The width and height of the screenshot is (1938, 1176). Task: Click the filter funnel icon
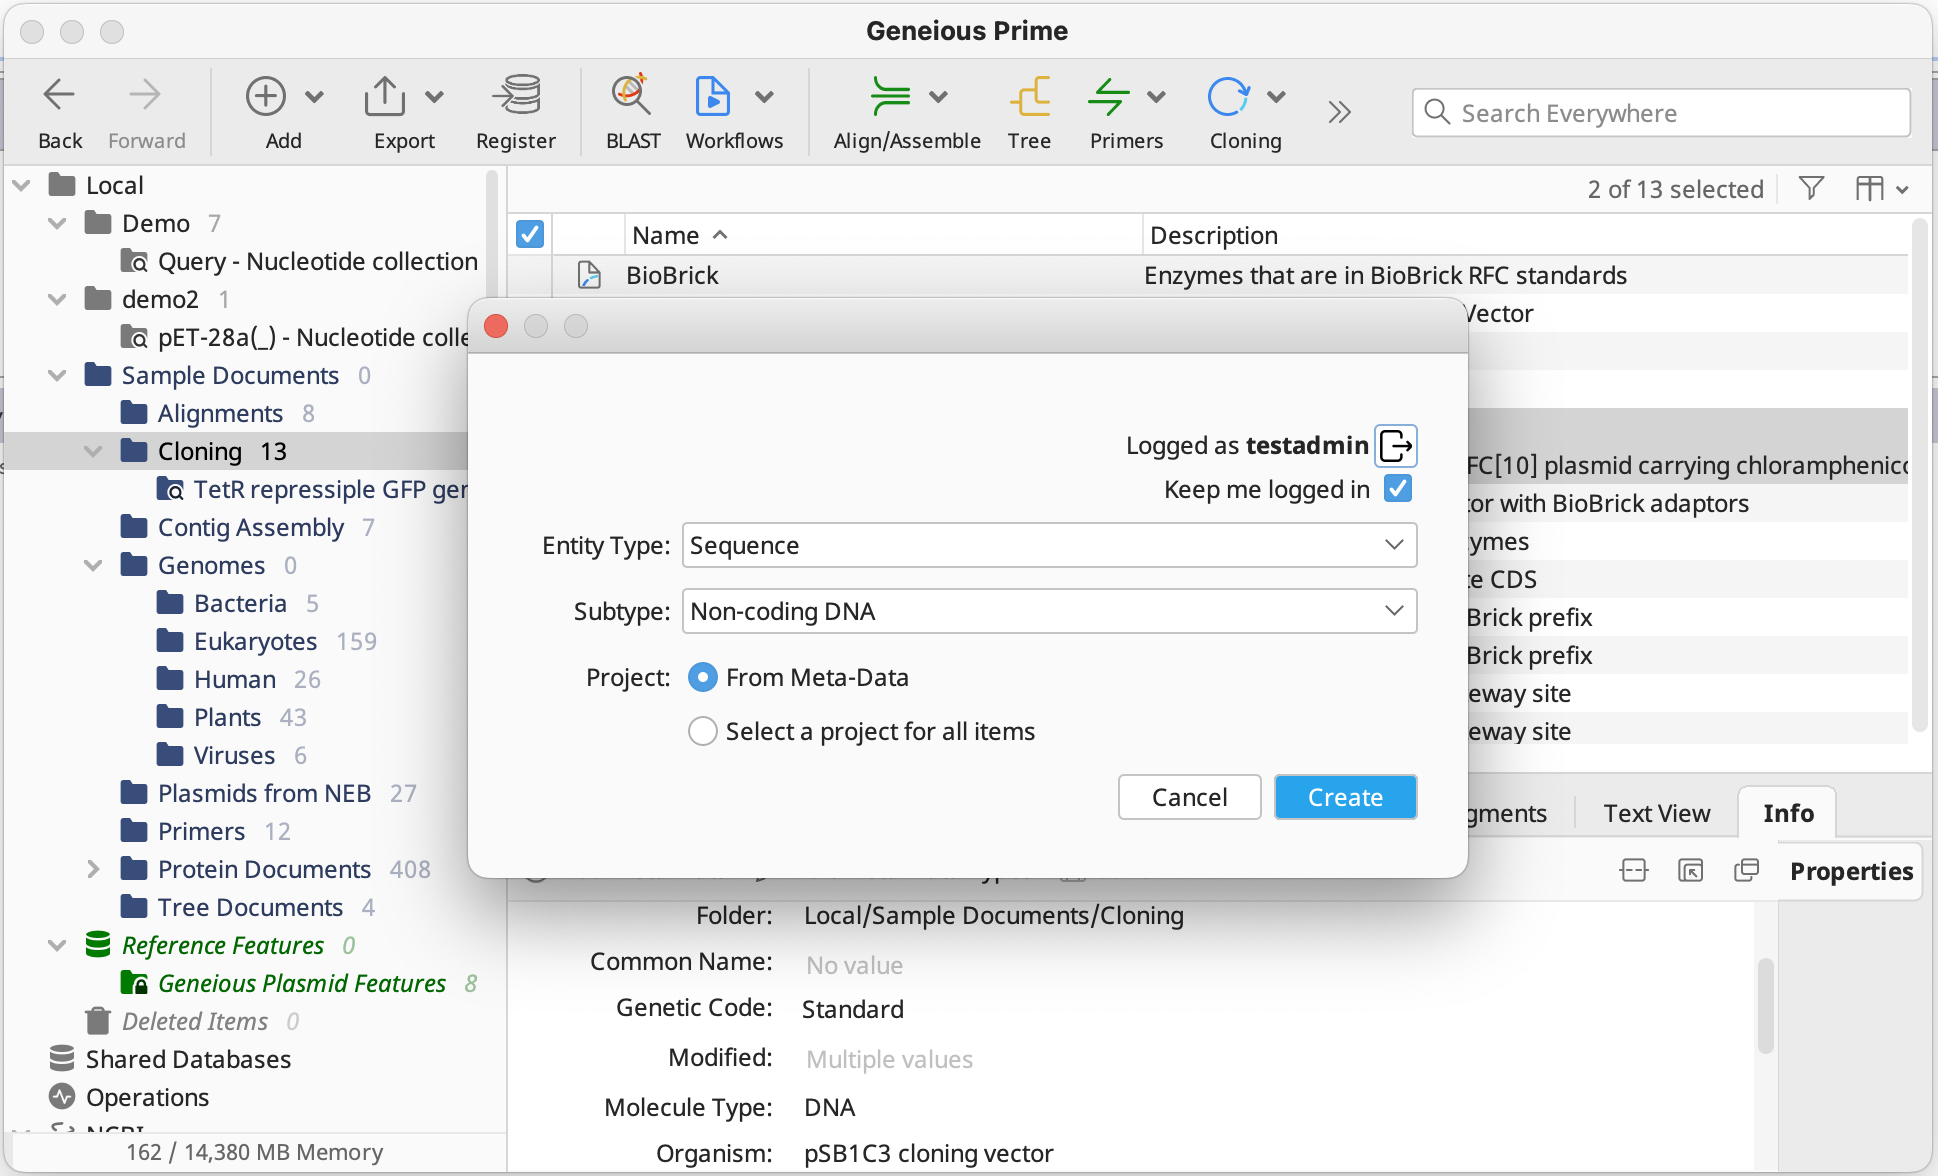click(x=1811, y=188)
